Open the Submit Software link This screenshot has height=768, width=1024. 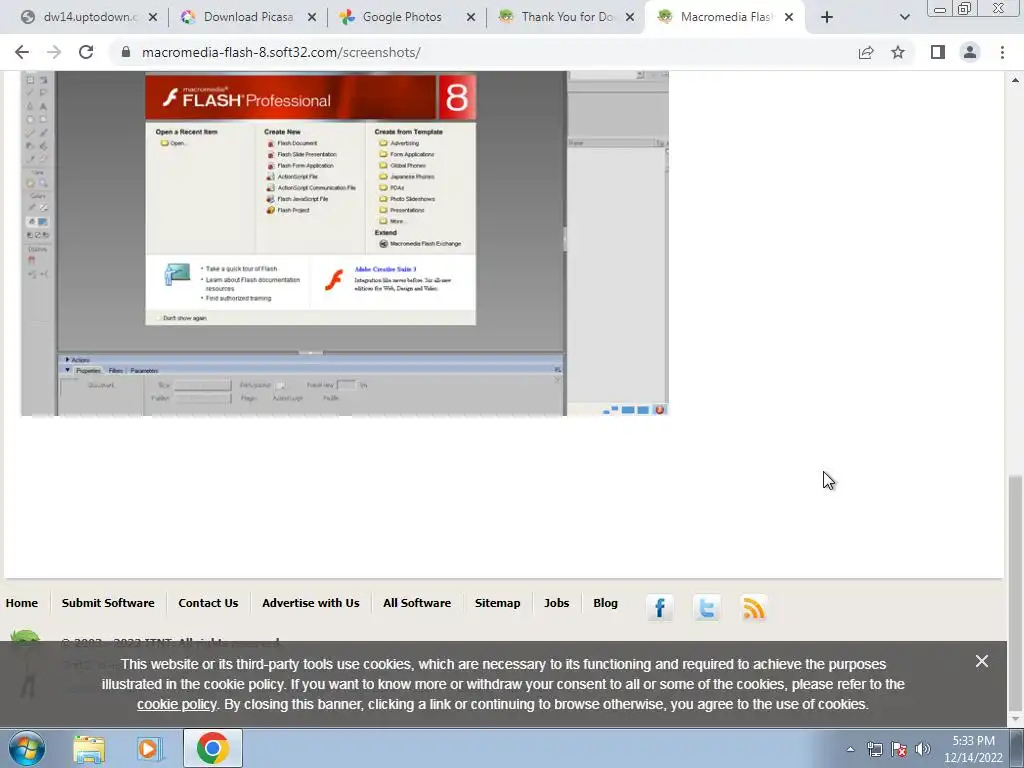[108, 603]
